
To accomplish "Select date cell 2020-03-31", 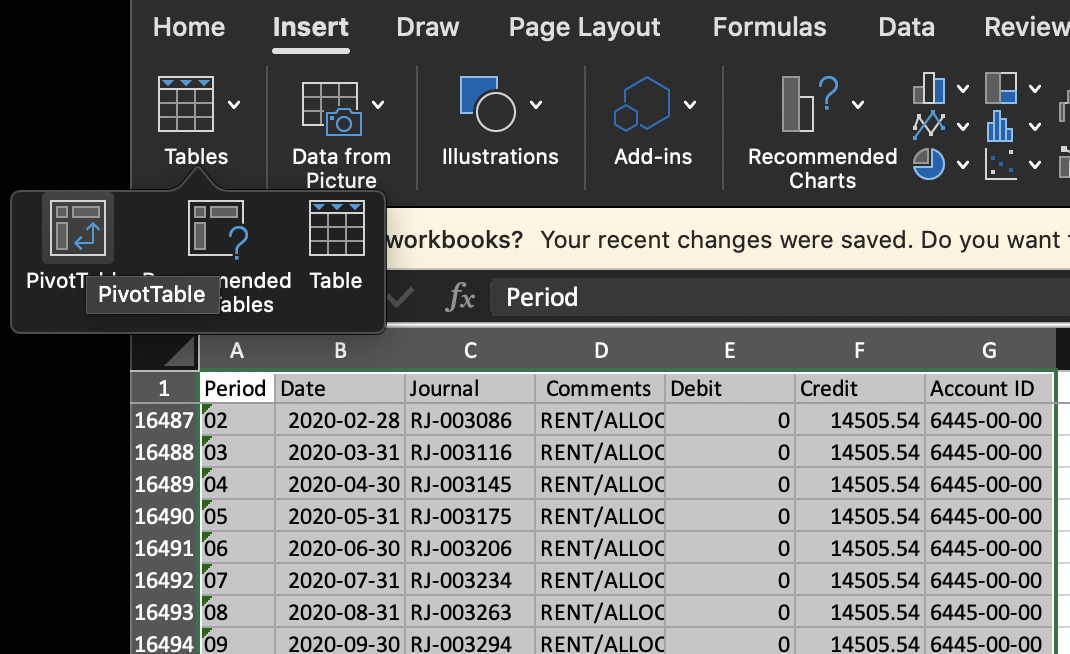I will click(340, 453).
